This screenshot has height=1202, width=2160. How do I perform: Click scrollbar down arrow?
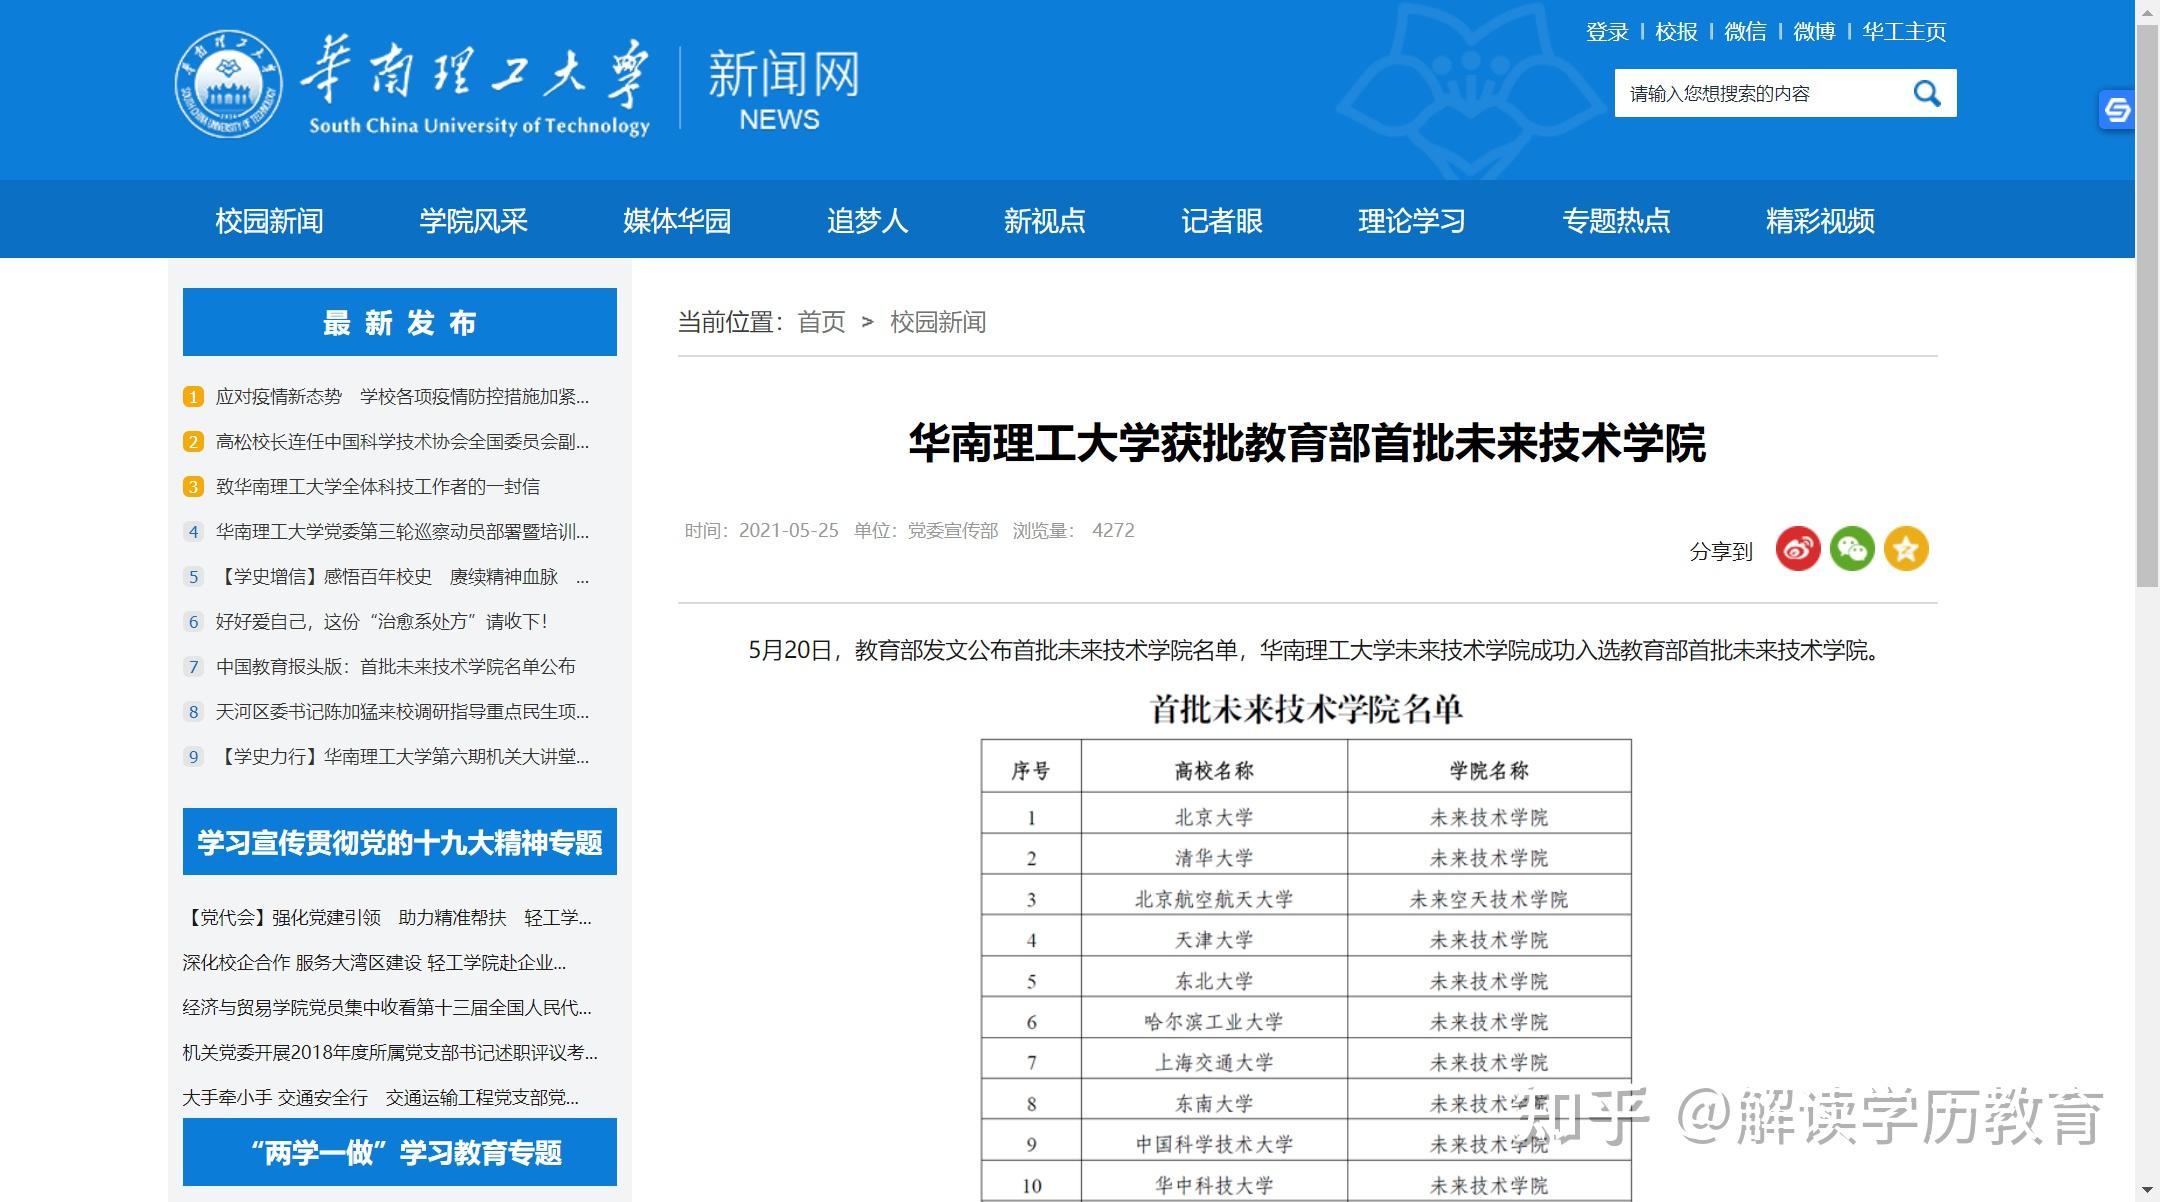(x=2147, y=1191)
